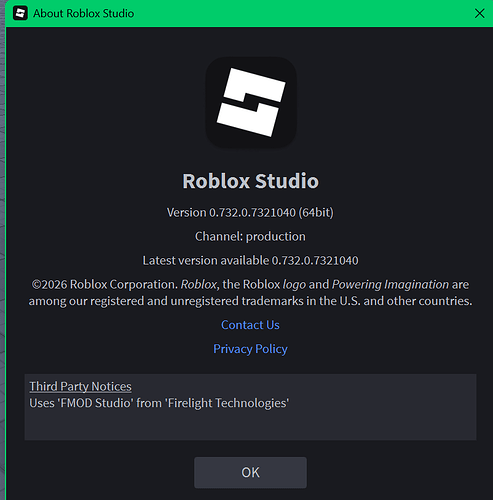Image resolution: width=493 pixels, height=500 pixels.
Task: Click the green title bar's empty area
Action: click(300, 13)
